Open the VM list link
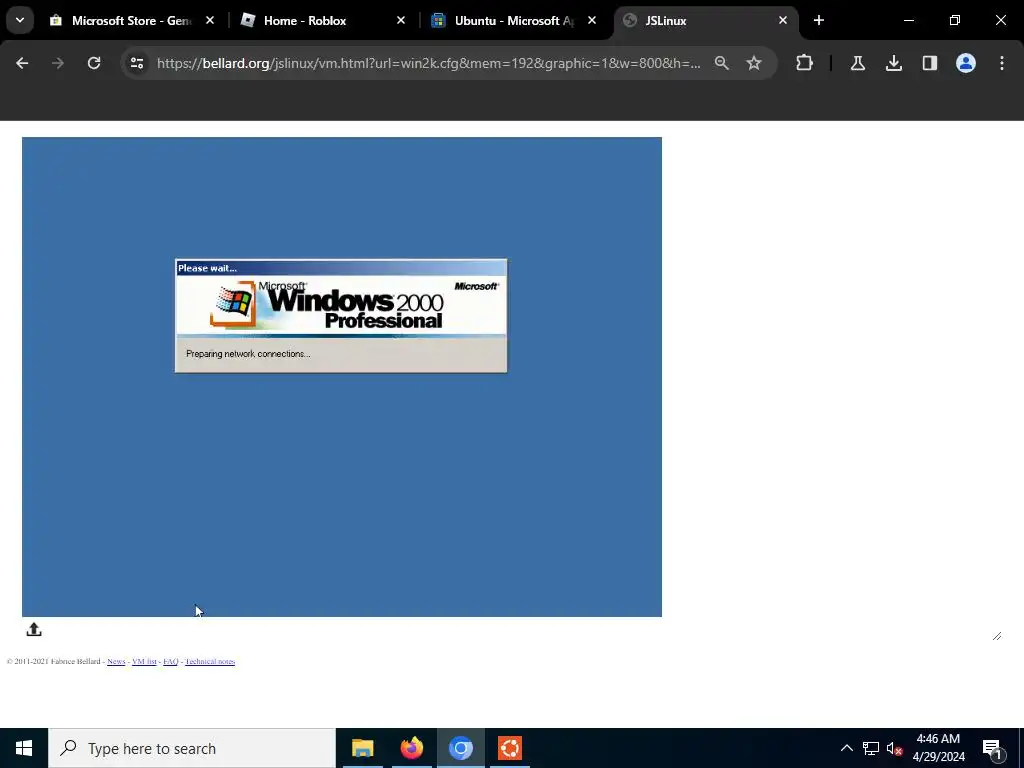Viewport: 1024px width, 768px height. coord(144,662)
